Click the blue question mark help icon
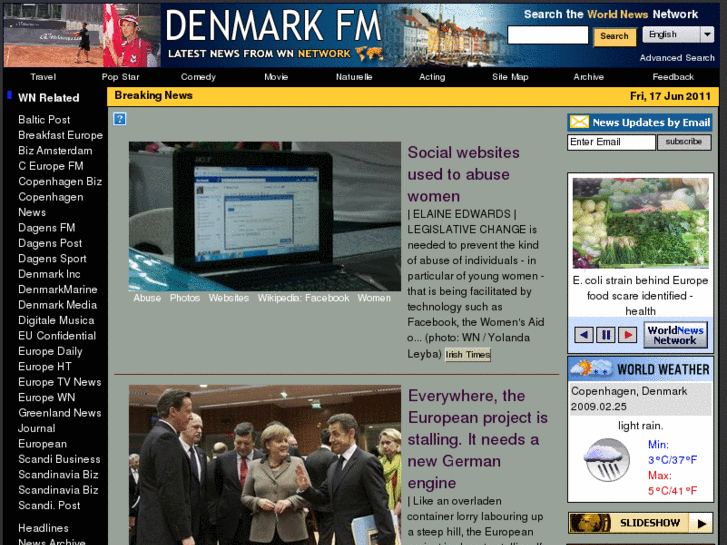Image resolution: width=727 pixels, height=545 pixels. 120,119
